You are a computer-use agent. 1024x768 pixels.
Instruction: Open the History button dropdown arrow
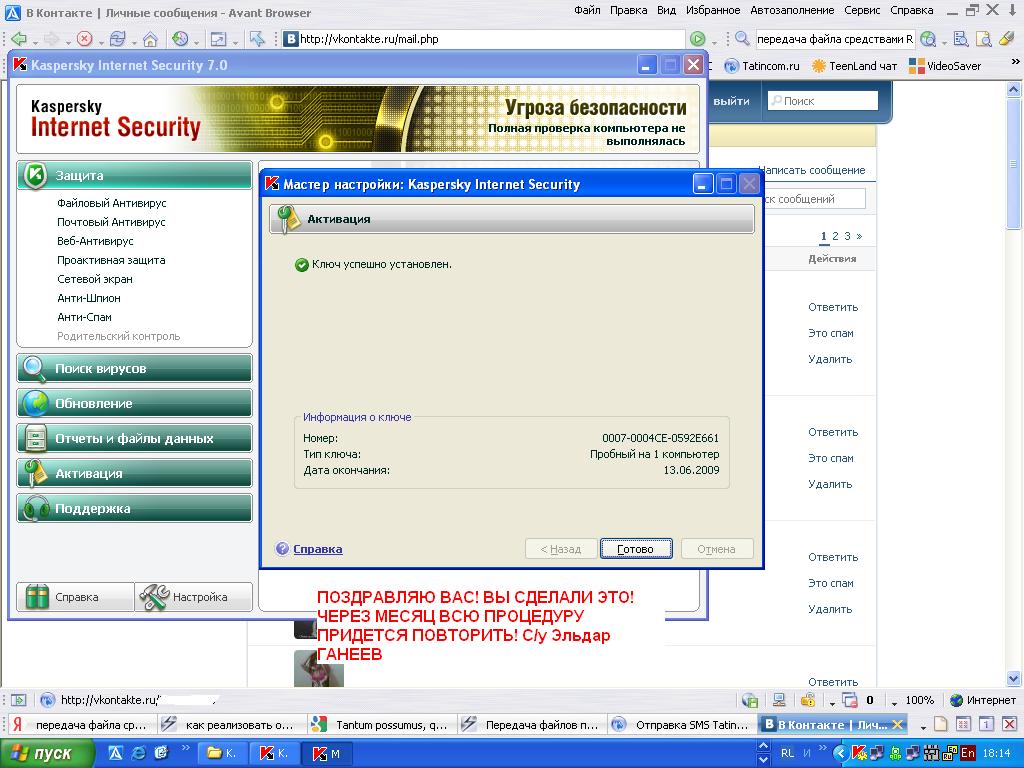[196, 42]
